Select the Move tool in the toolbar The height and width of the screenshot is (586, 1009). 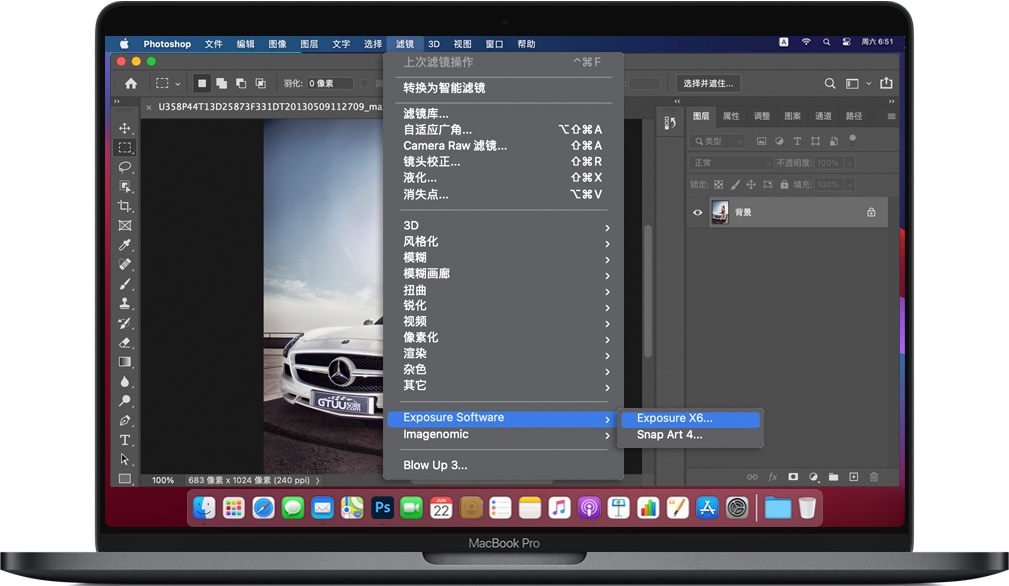coord(124,128)
